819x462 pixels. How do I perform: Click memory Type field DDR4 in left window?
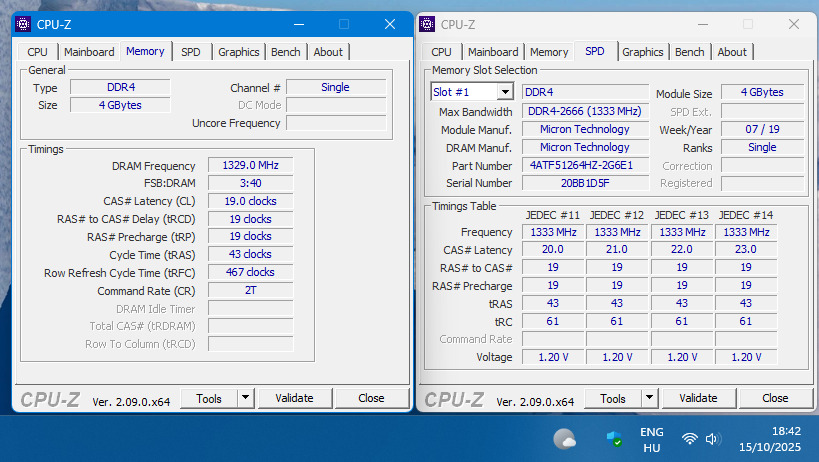pos(121,87)
